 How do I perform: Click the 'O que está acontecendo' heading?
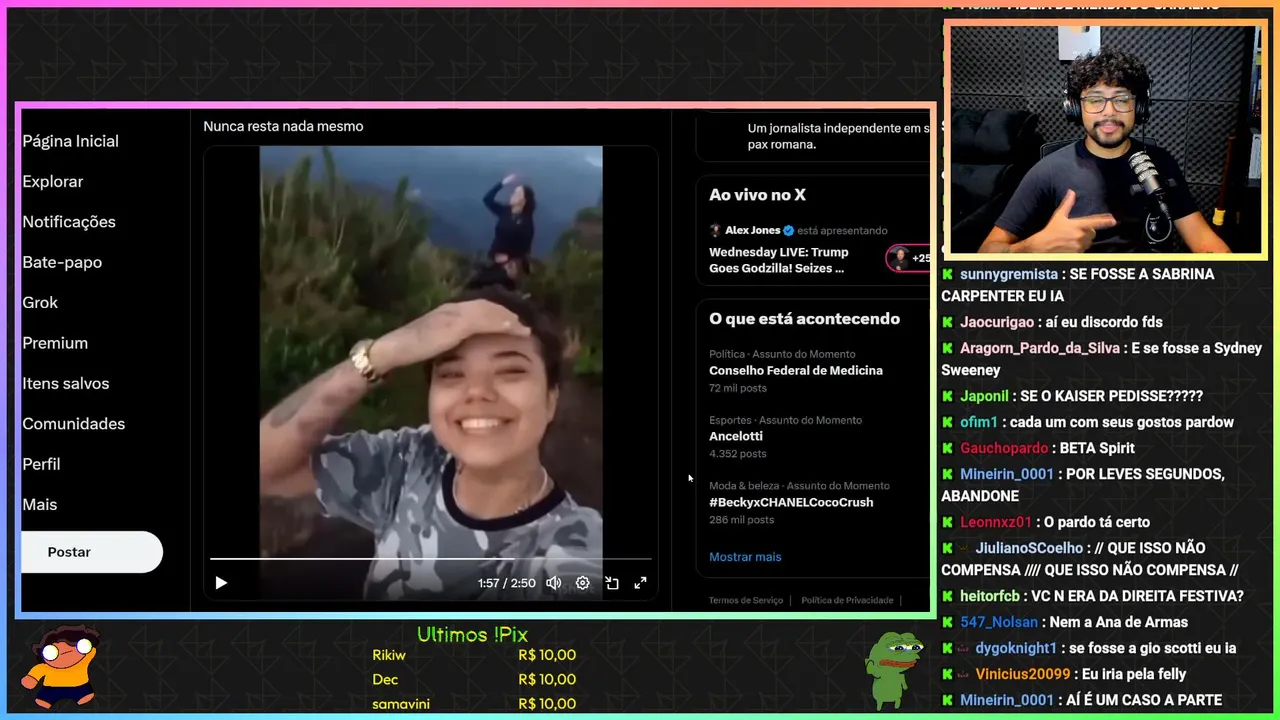804,319
